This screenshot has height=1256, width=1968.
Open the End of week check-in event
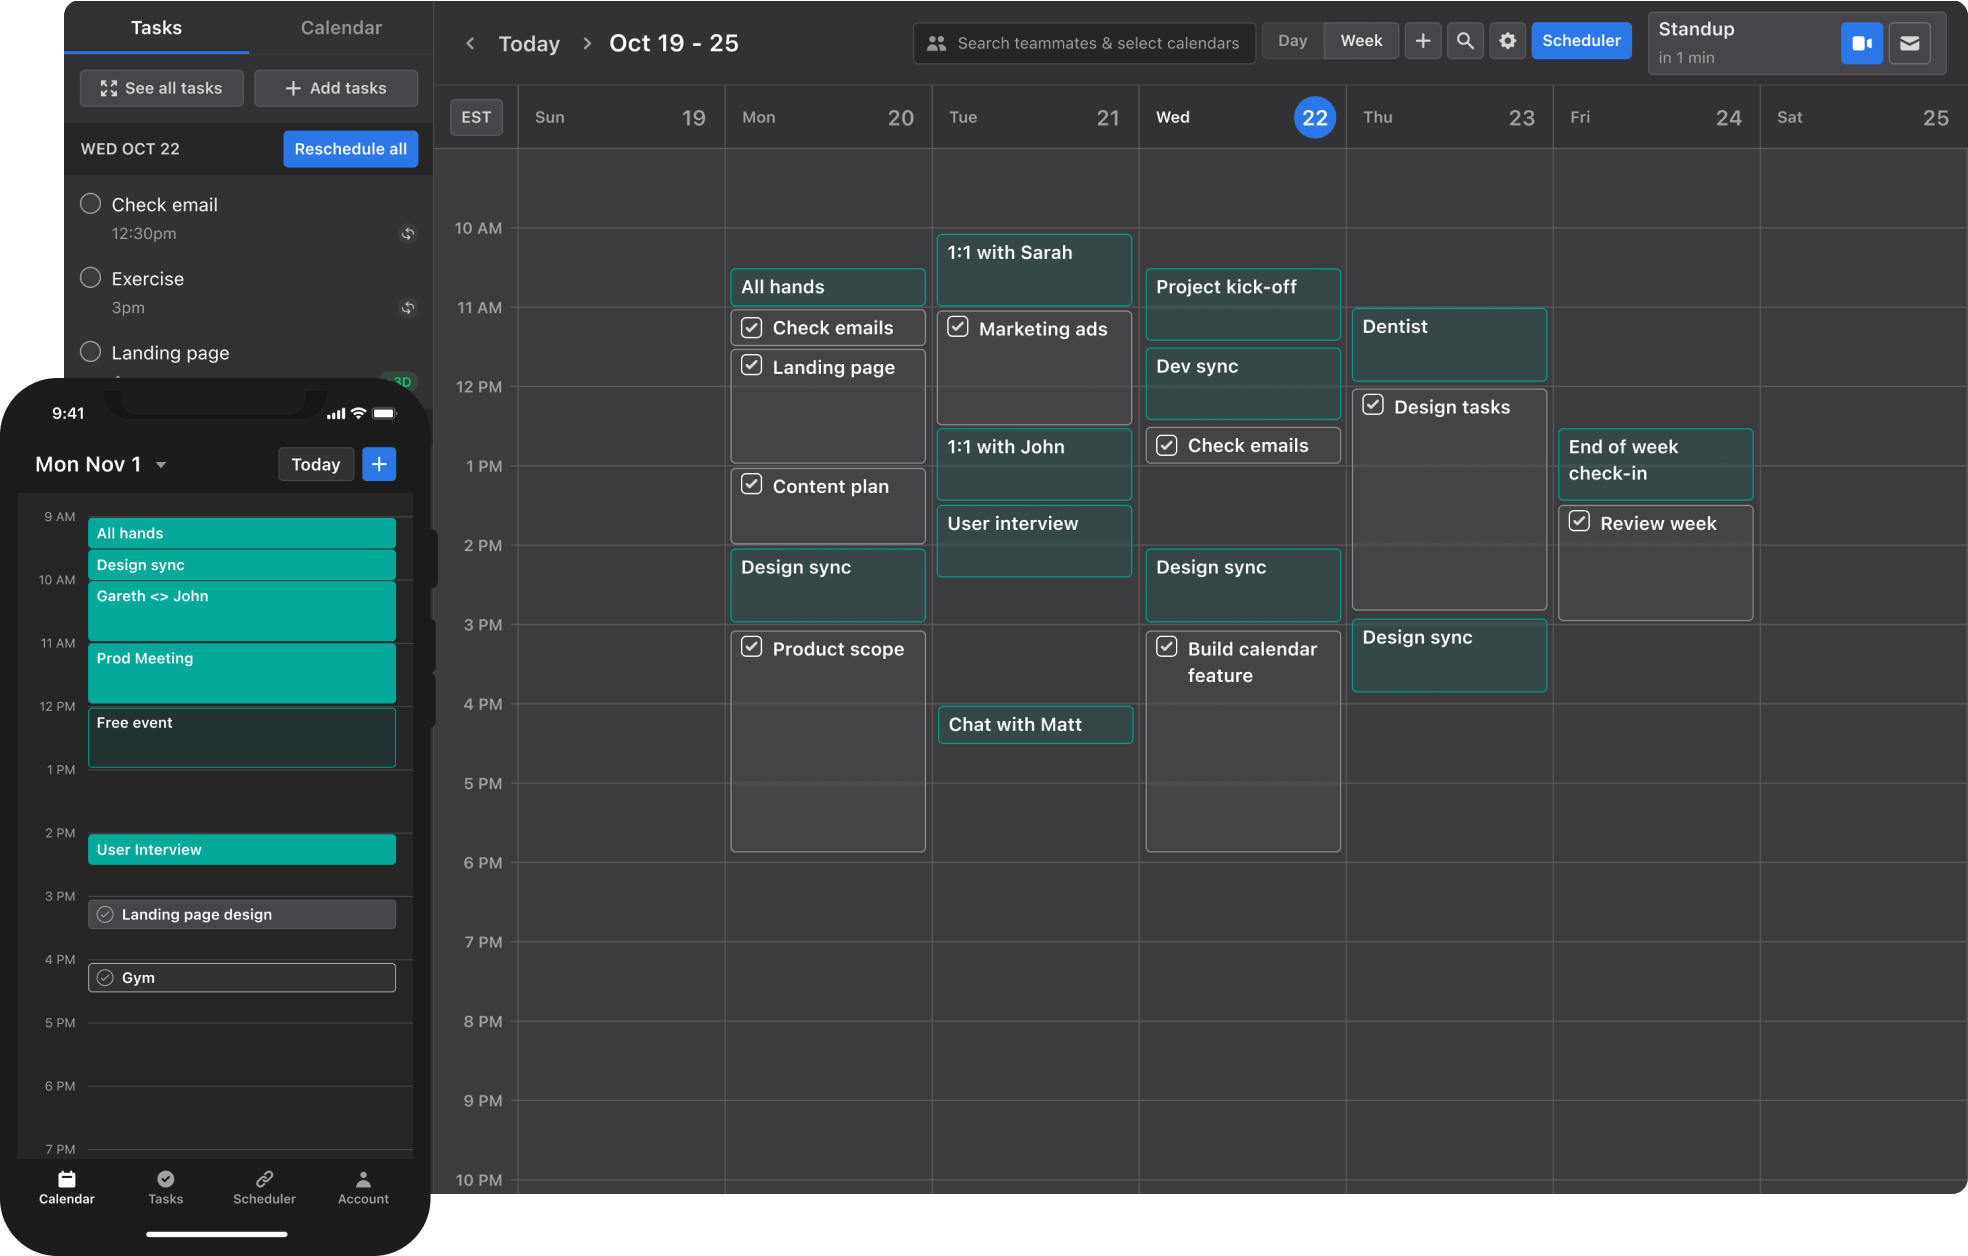point(1655,464)
